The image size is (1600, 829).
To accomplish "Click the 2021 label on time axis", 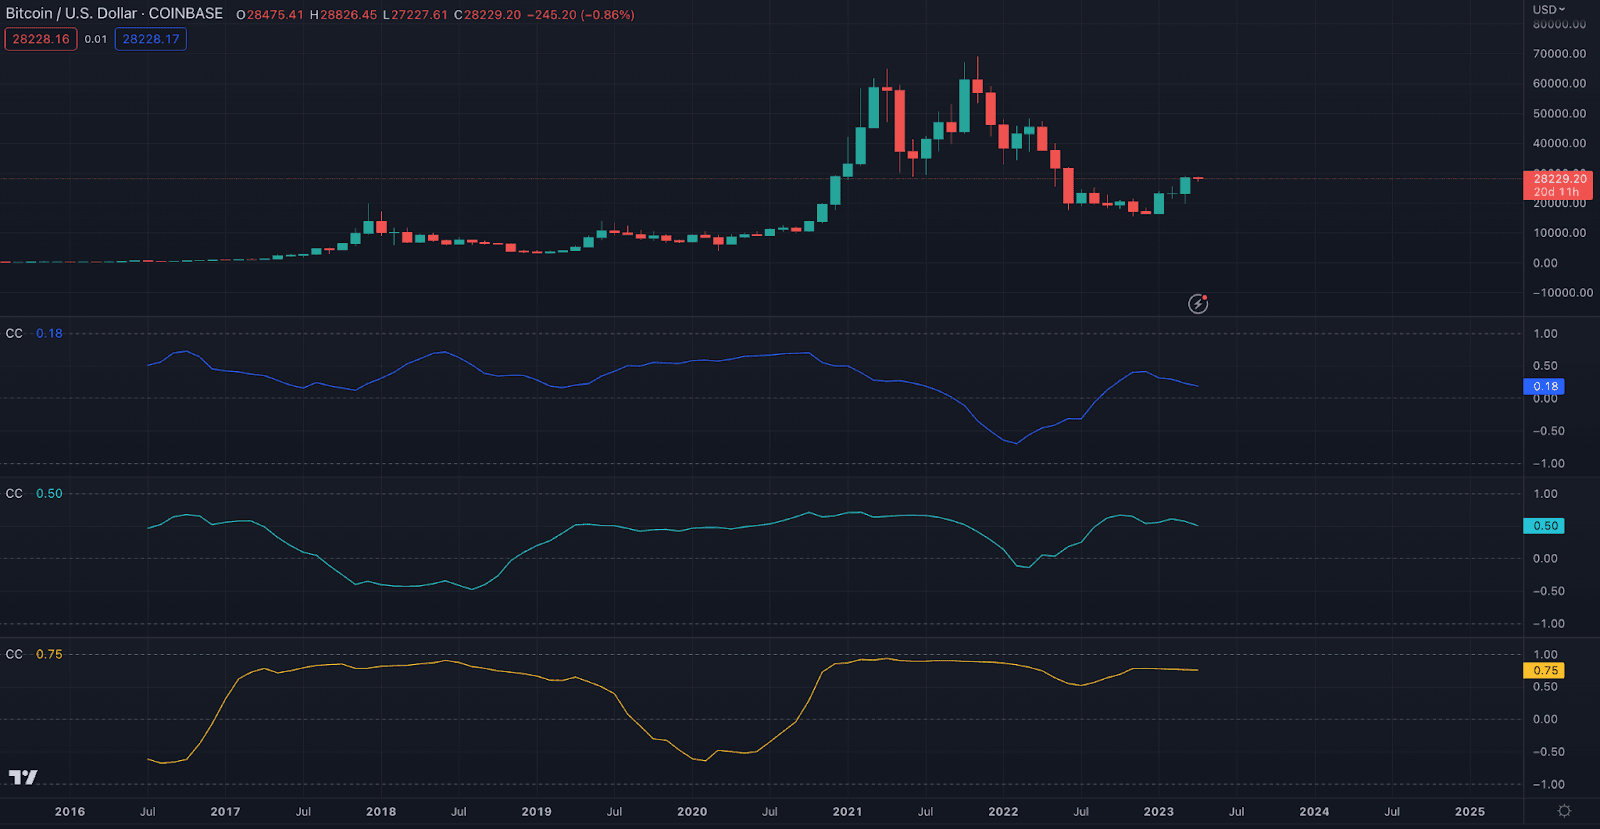I will click(847, 811).
